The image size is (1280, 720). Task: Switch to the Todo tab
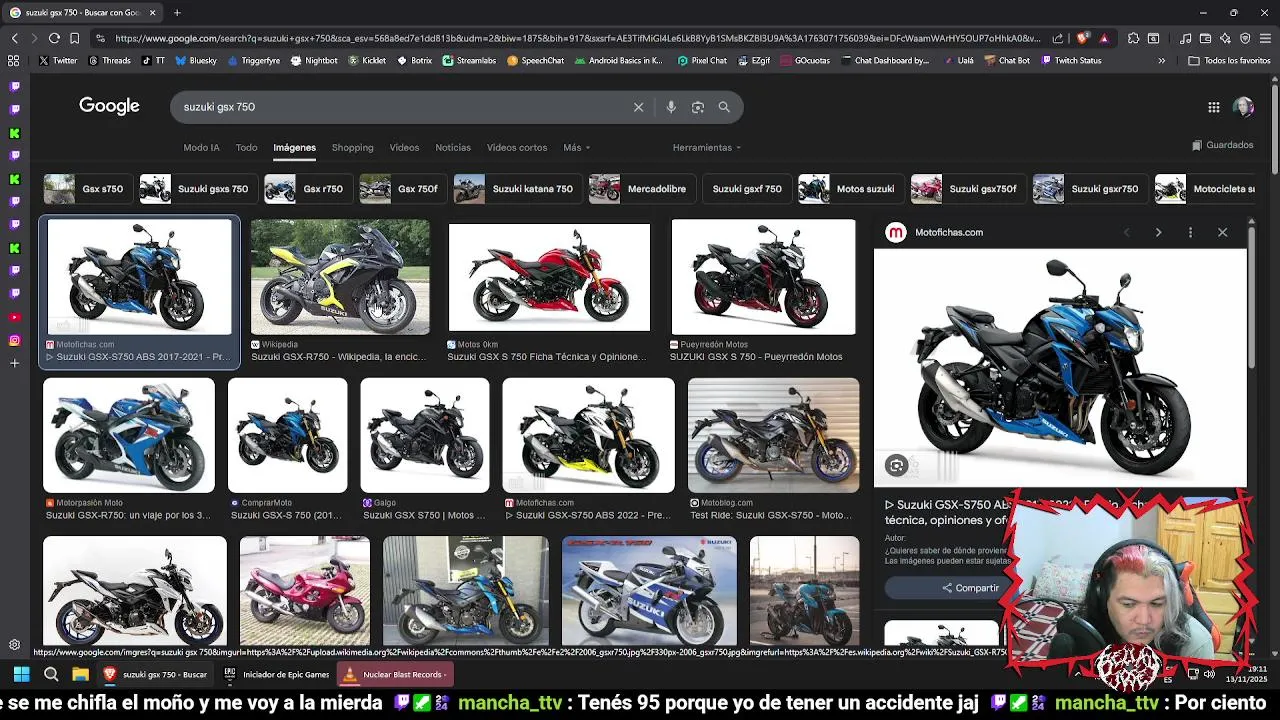point(246,147)
